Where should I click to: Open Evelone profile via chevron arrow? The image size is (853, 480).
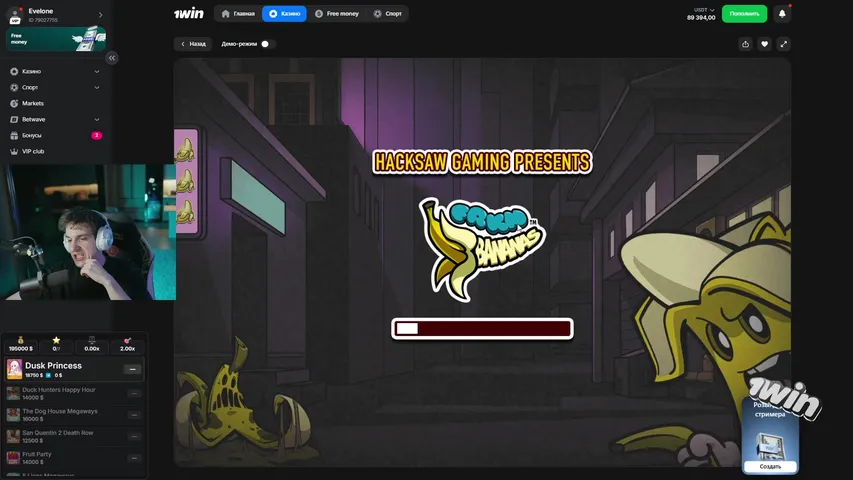pos(101,15)
